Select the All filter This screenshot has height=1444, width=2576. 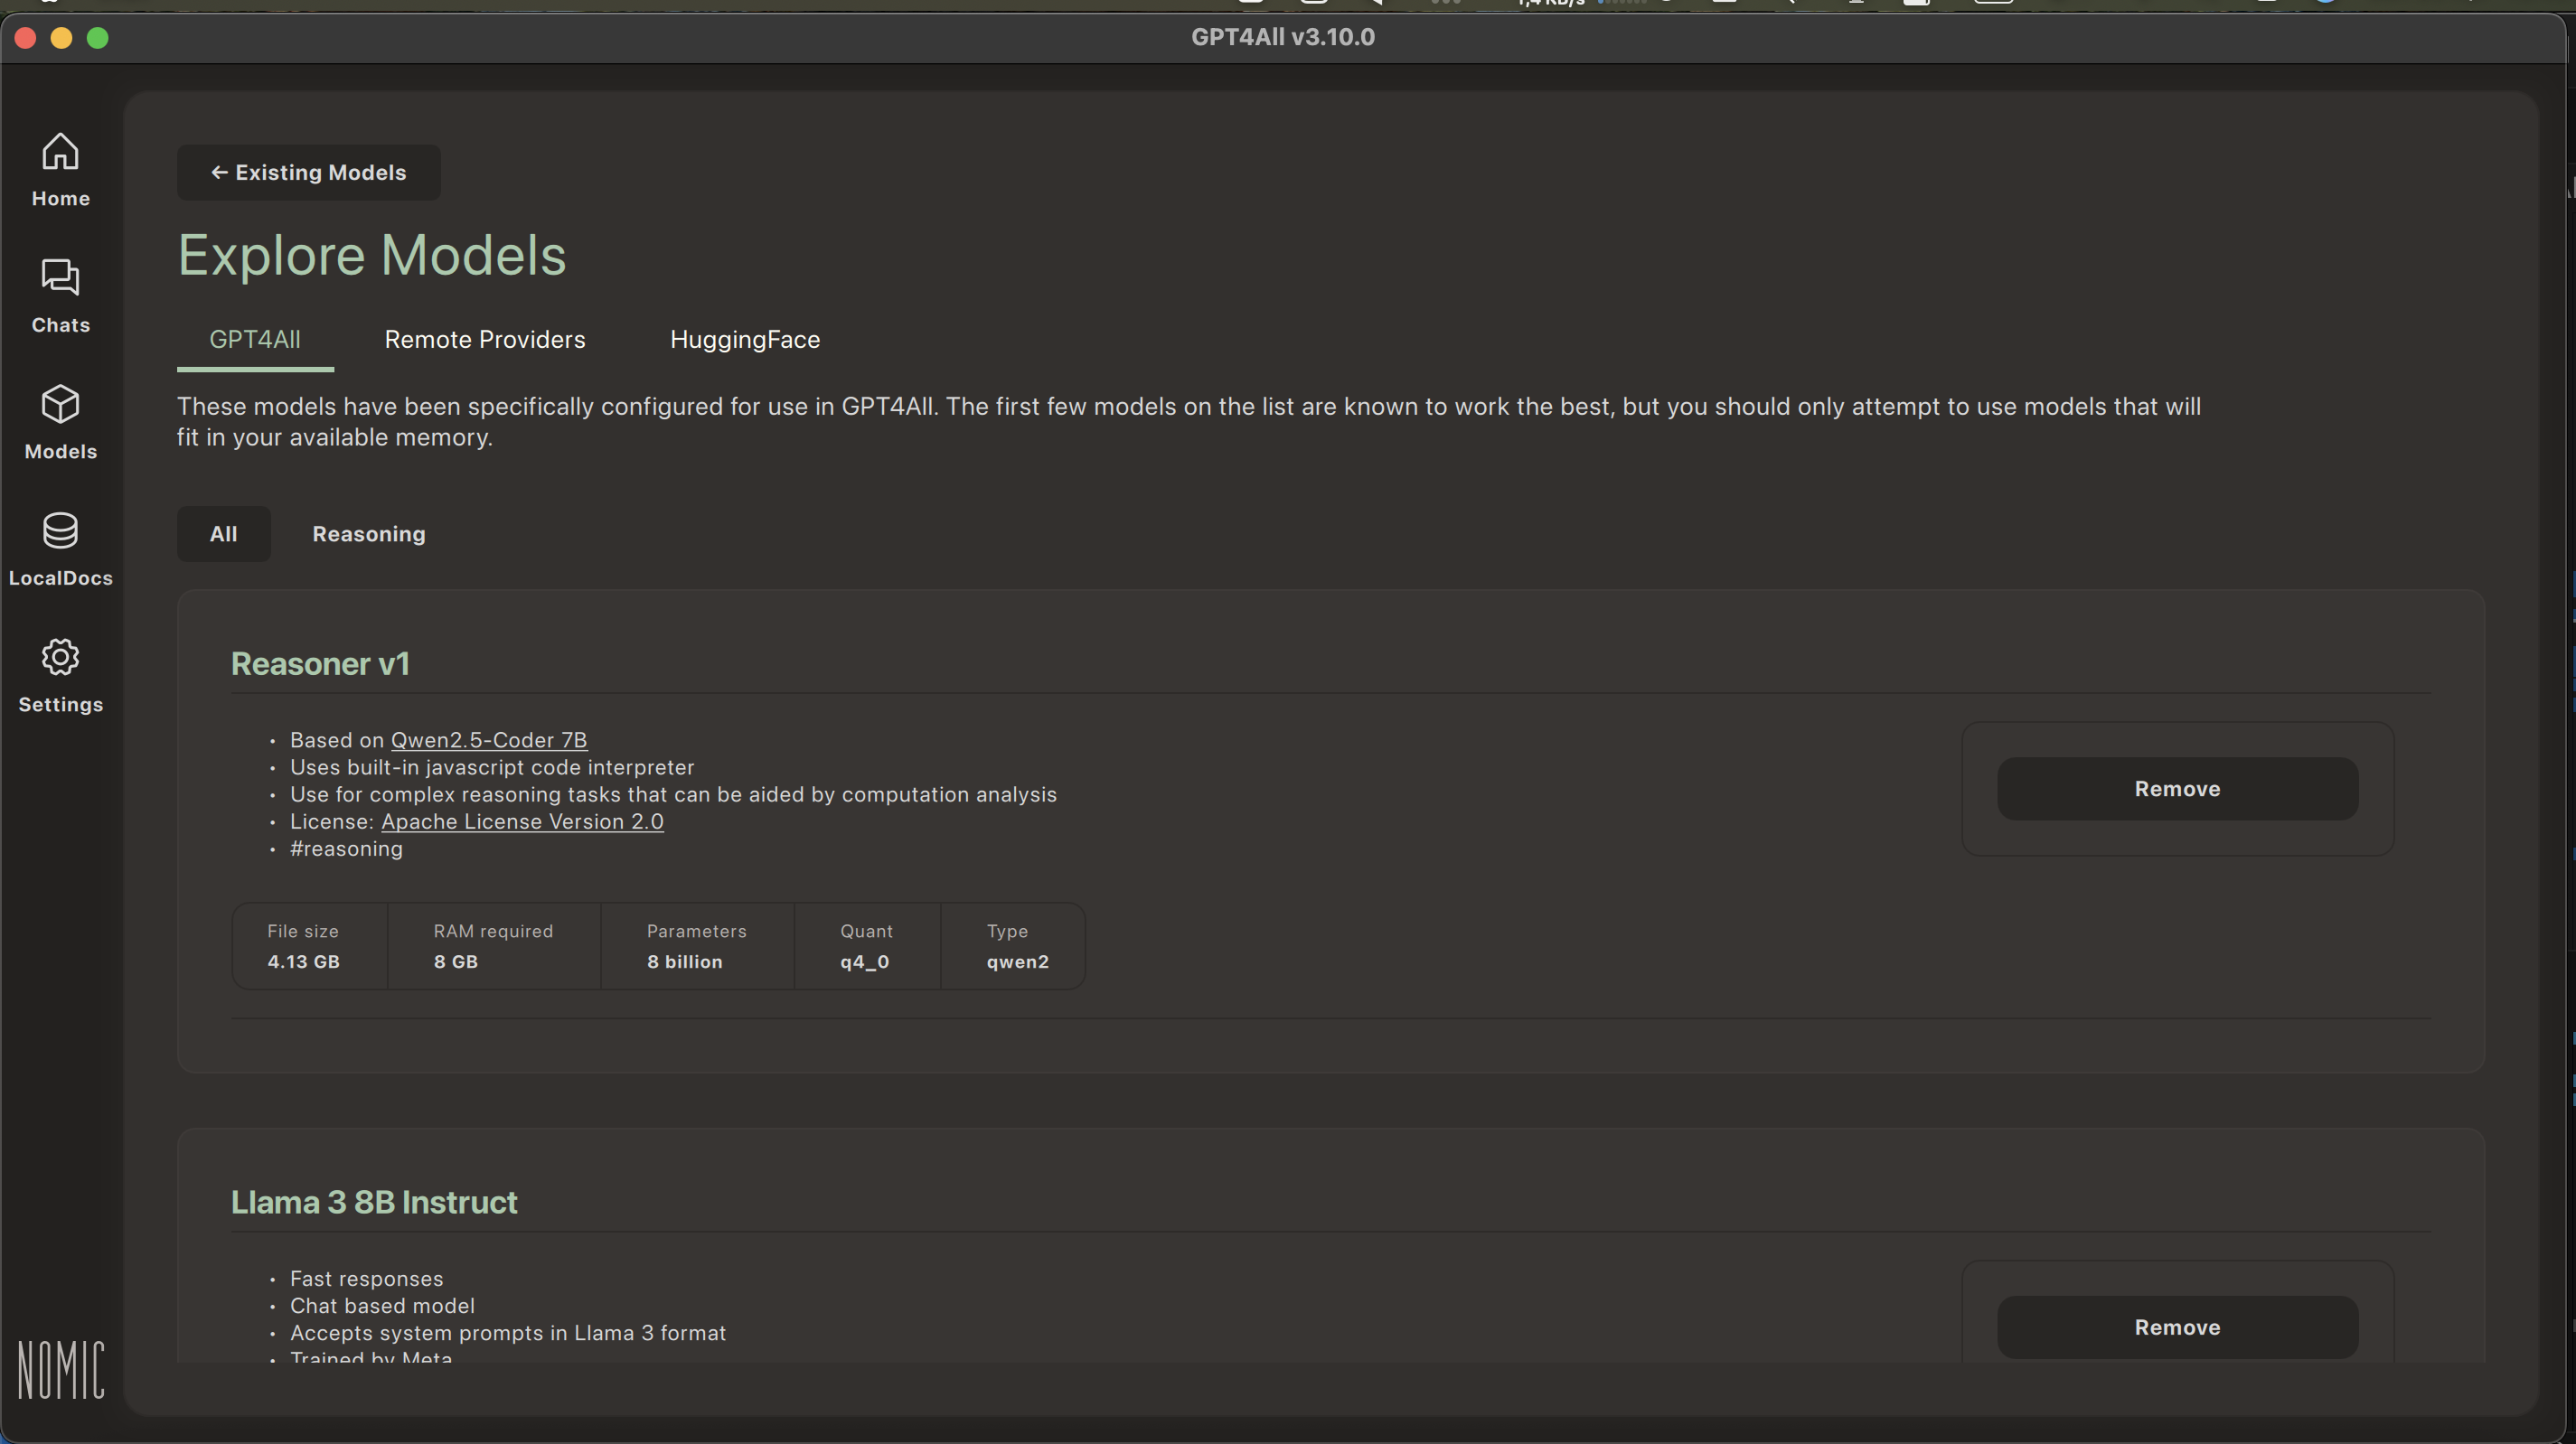223,534
